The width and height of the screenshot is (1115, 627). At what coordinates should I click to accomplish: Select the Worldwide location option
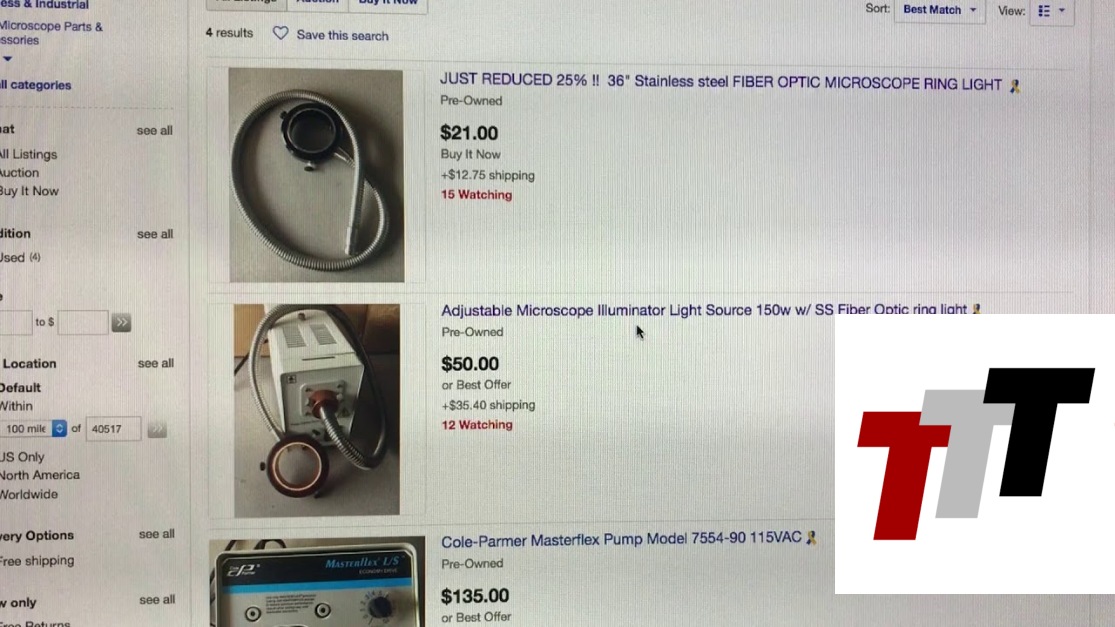pyautogui.click(x=29, y=494)
